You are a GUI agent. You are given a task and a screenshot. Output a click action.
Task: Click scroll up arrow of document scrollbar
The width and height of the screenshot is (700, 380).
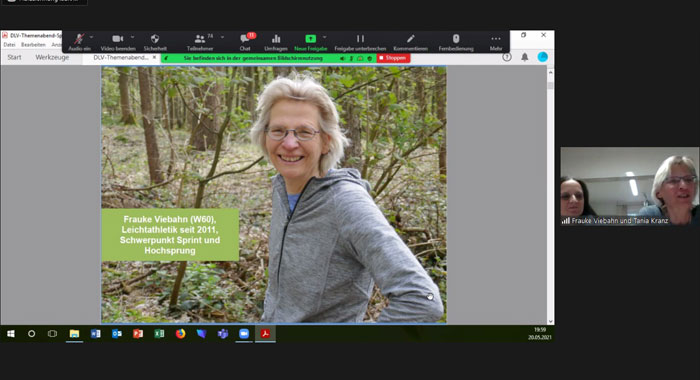point(550,72)
